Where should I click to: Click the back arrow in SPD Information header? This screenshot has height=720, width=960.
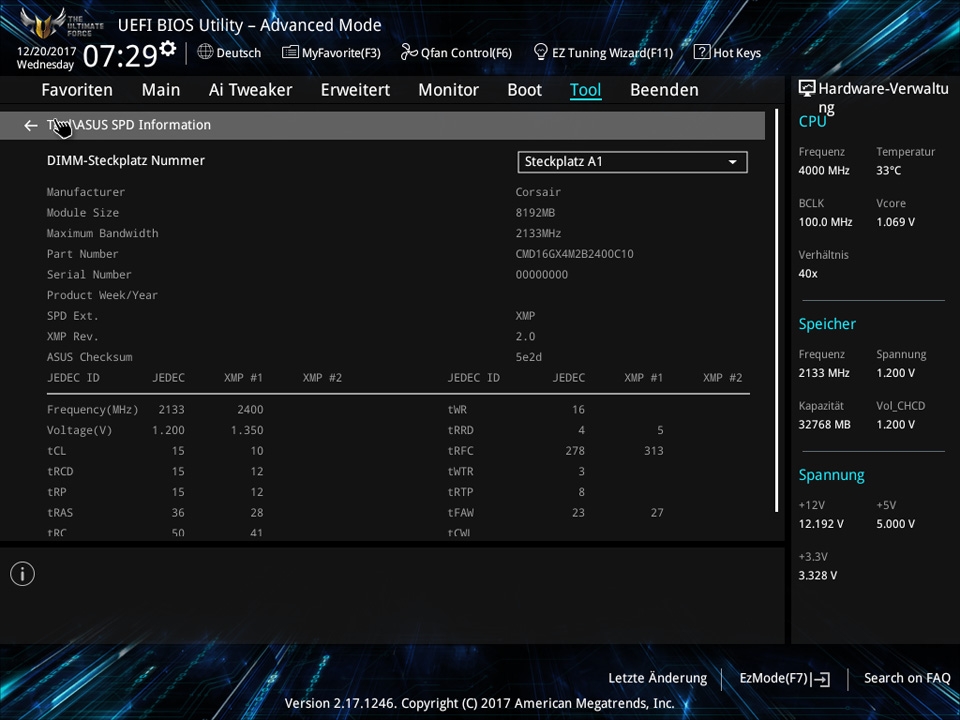31,126
